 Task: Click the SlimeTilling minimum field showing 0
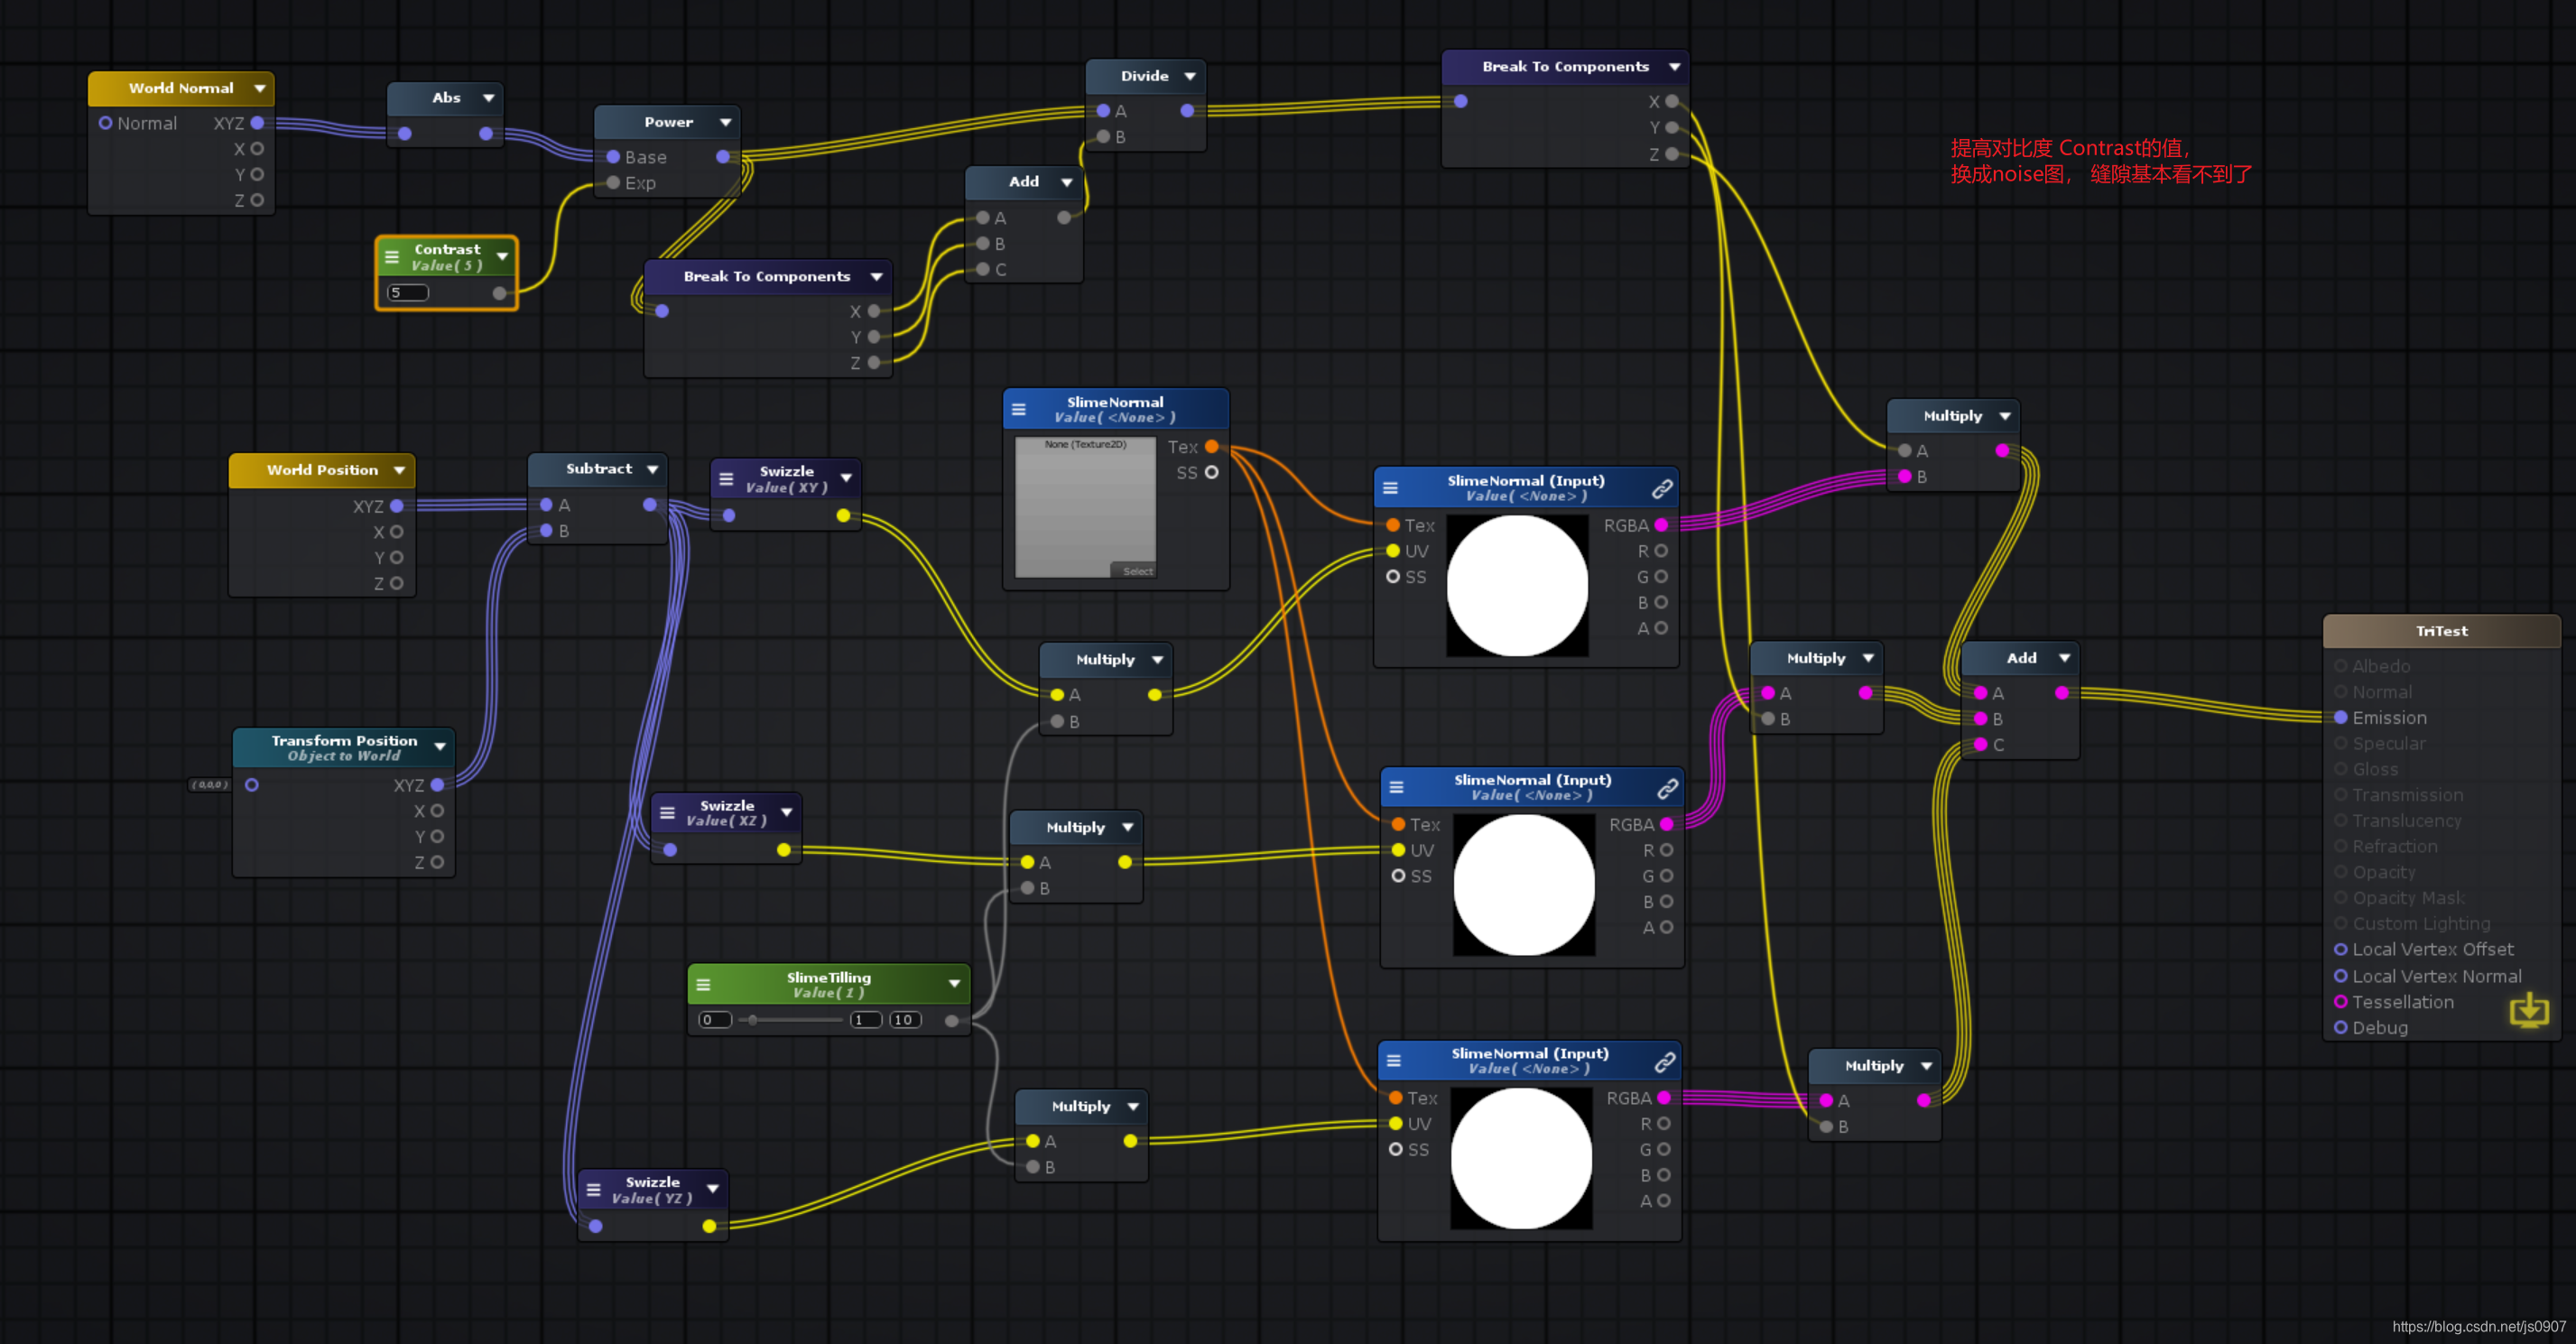click(714, 1020)
